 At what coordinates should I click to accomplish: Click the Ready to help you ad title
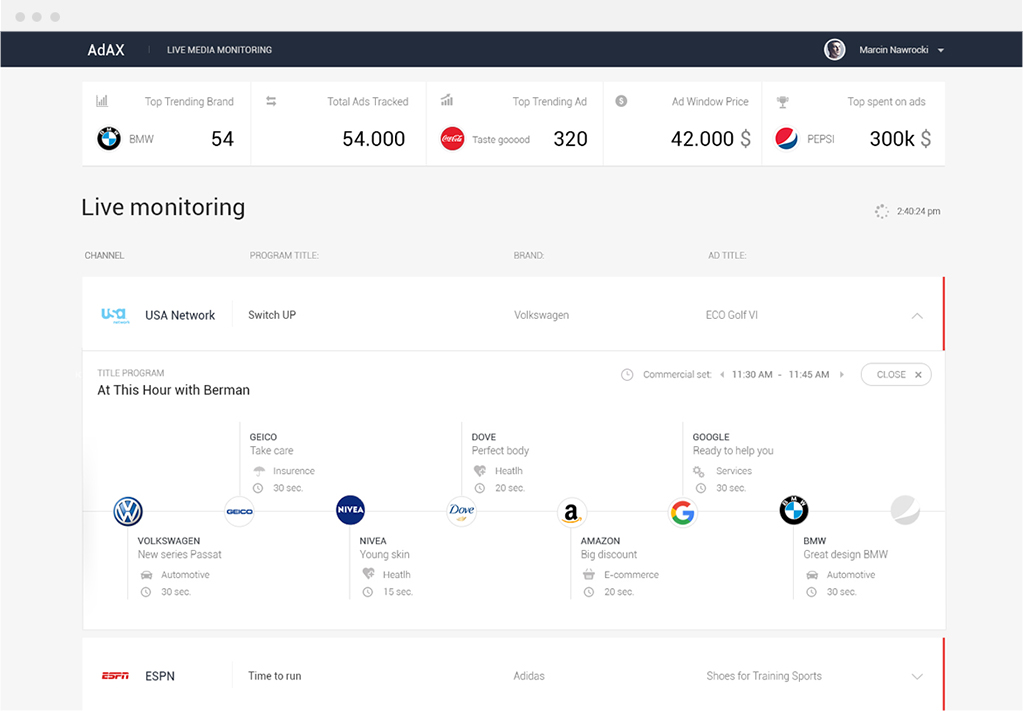coord(733,451)
